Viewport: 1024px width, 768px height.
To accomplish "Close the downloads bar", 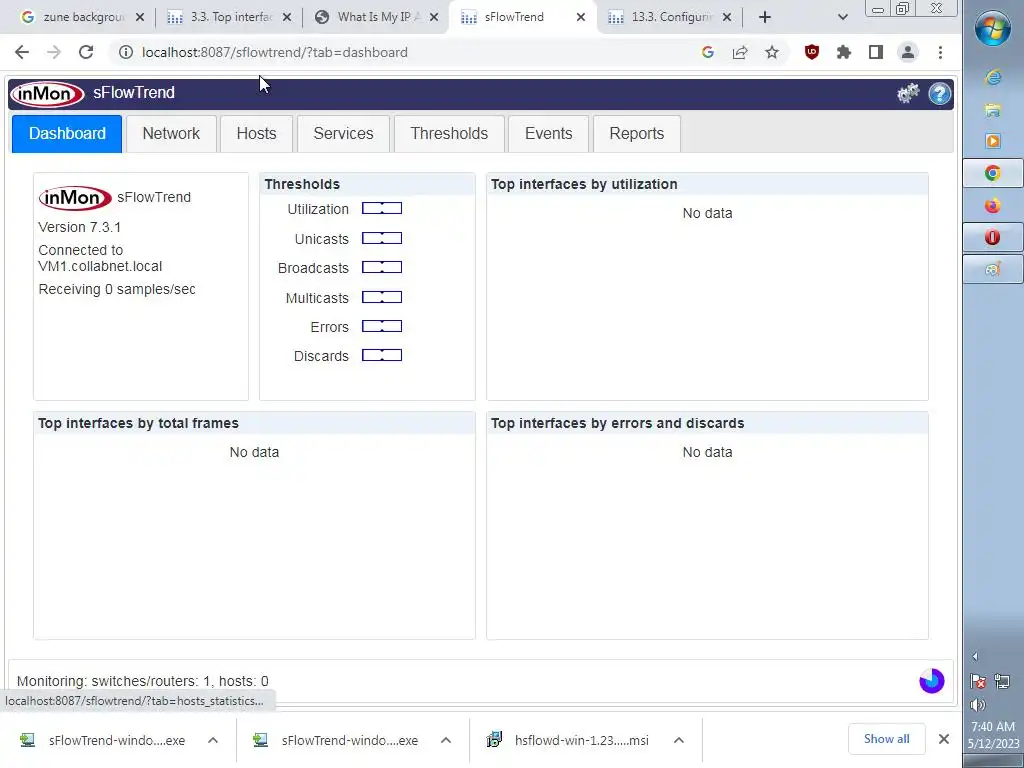I will point(944,739).
